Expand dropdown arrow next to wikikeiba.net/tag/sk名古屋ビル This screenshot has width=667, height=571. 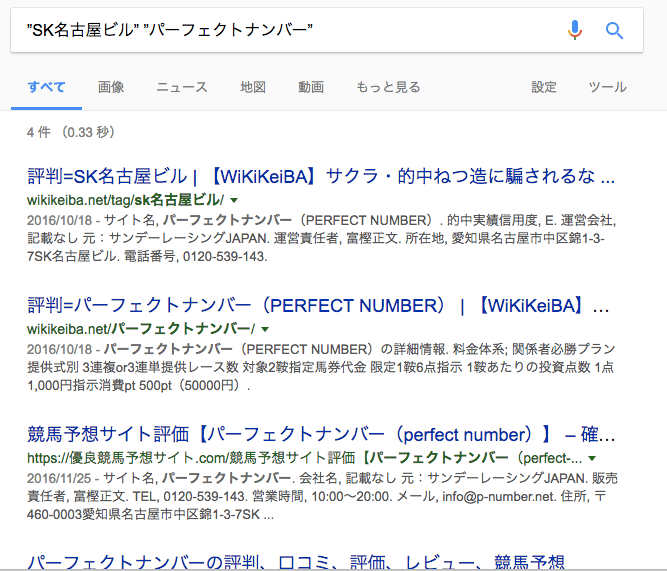point(234,200)
